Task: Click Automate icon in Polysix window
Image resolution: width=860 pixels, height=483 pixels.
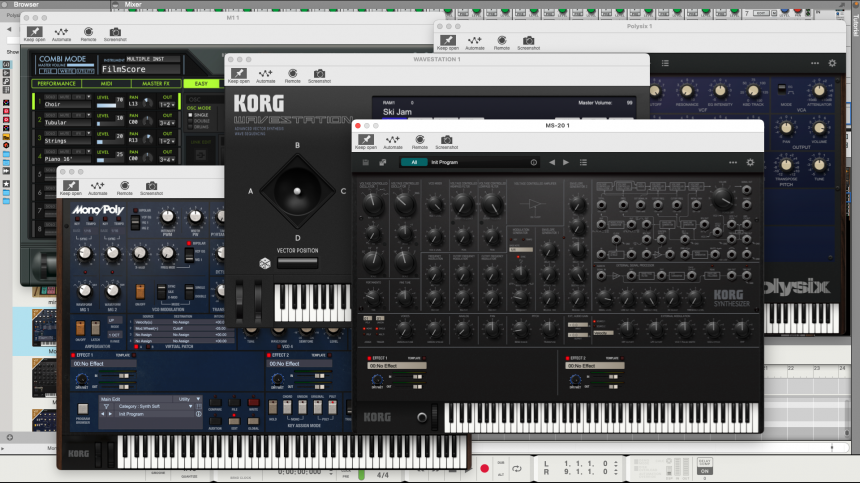Action: tap(474, 41)
